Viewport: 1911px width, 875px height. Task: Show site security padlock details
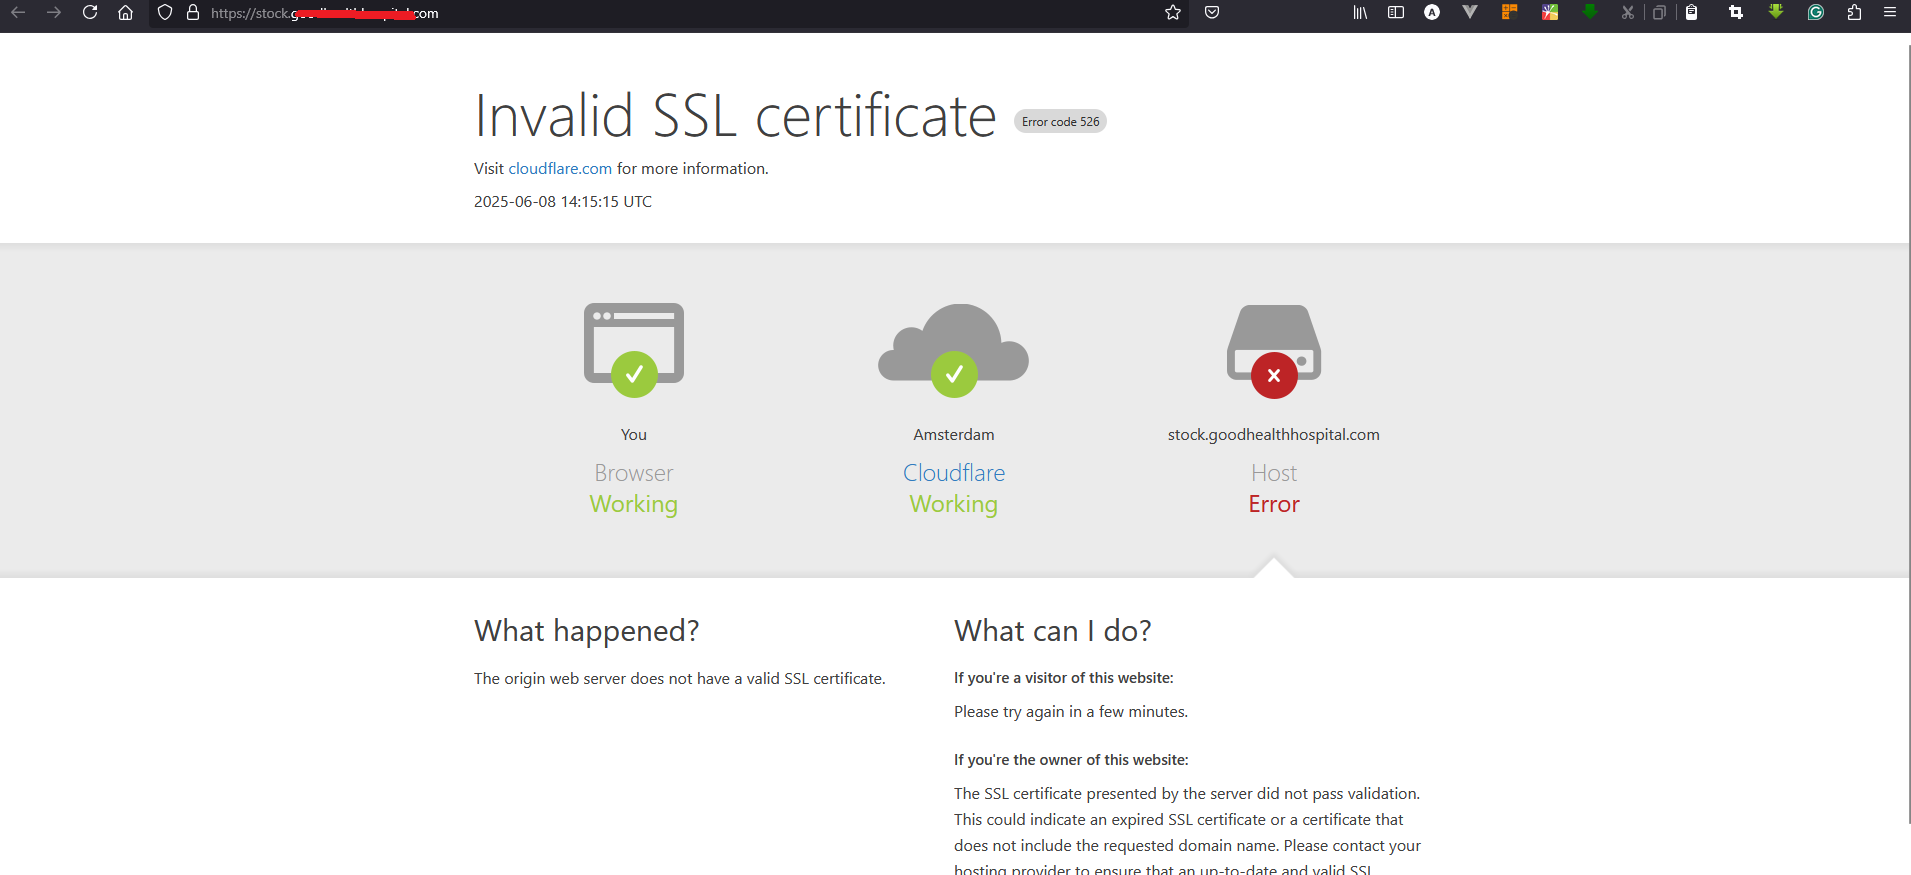193,13
